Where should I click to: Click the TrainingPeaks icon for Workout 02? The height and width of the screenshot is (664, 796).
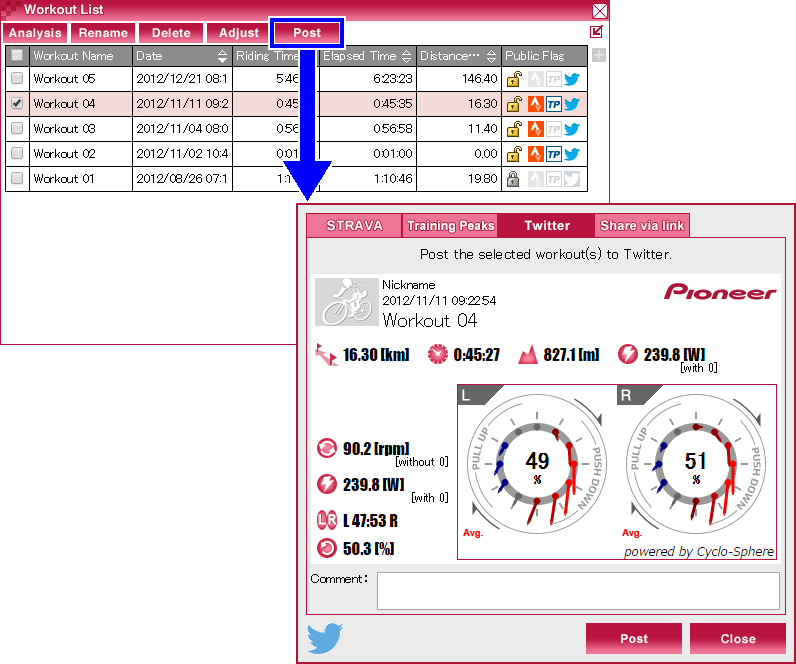pos(554,154)
